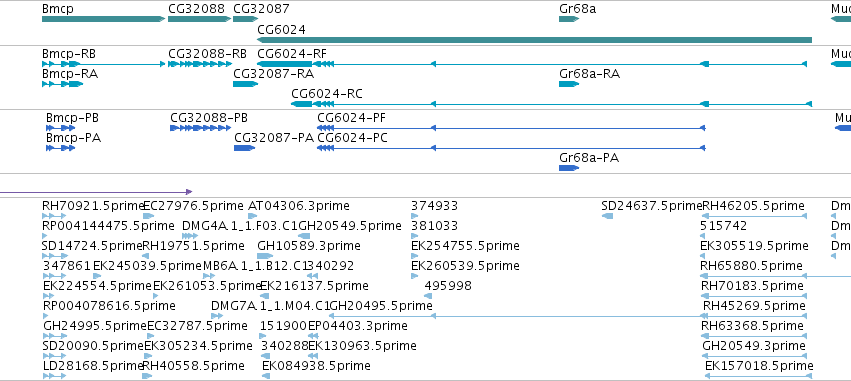The image size is (851, 381).
Task: Select EST EC27976.5prime
Action: (193, 206)
